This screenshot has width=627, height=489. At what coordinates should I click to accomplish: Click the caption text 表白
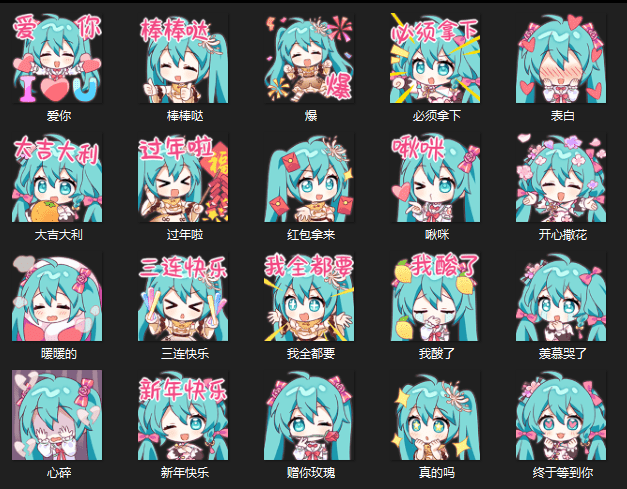coord(563,116)
